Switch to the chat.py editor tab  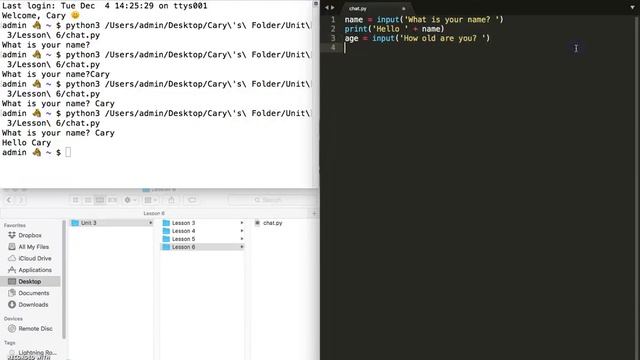pos(358,8)
